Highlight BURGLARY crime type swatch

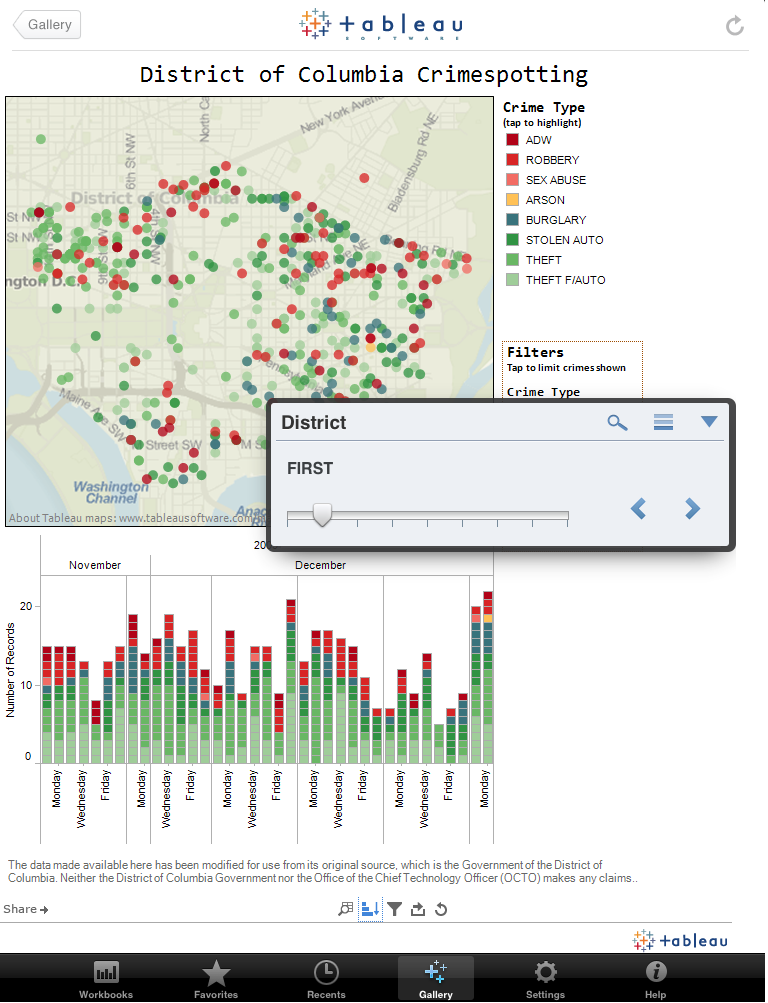click(512, 220)
